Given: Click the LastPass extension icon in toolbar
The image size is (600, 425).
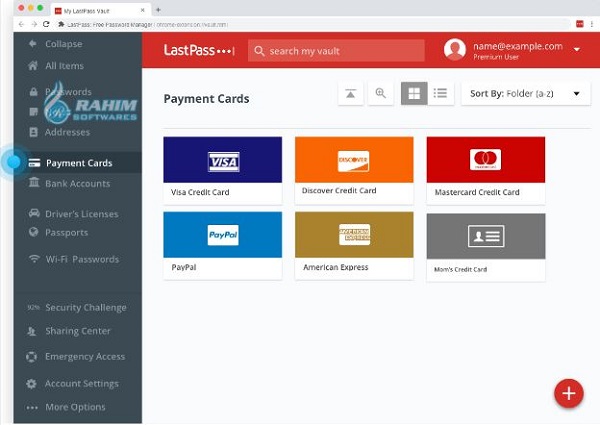Looking at the screenshot, I should 580,24.
